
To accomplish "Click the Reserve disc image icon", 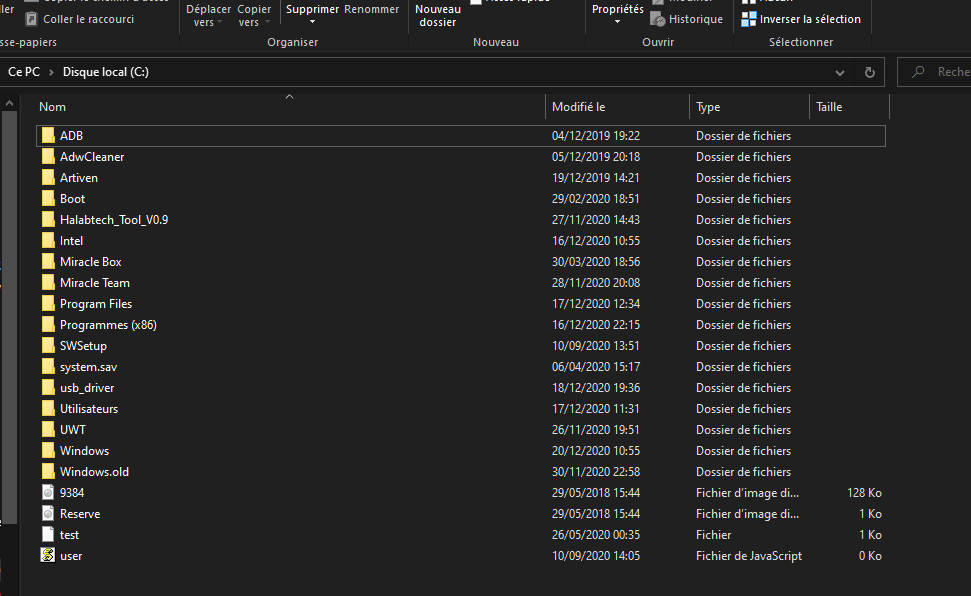I will coord(48,514).
